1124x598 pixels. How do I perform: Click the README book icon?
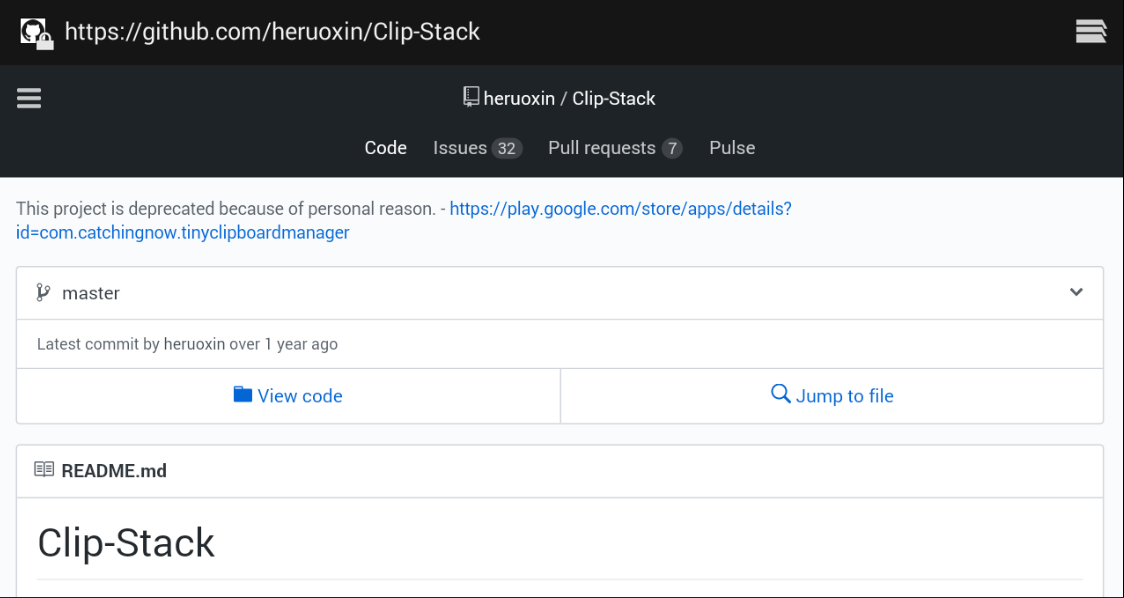tap(44, 470)
